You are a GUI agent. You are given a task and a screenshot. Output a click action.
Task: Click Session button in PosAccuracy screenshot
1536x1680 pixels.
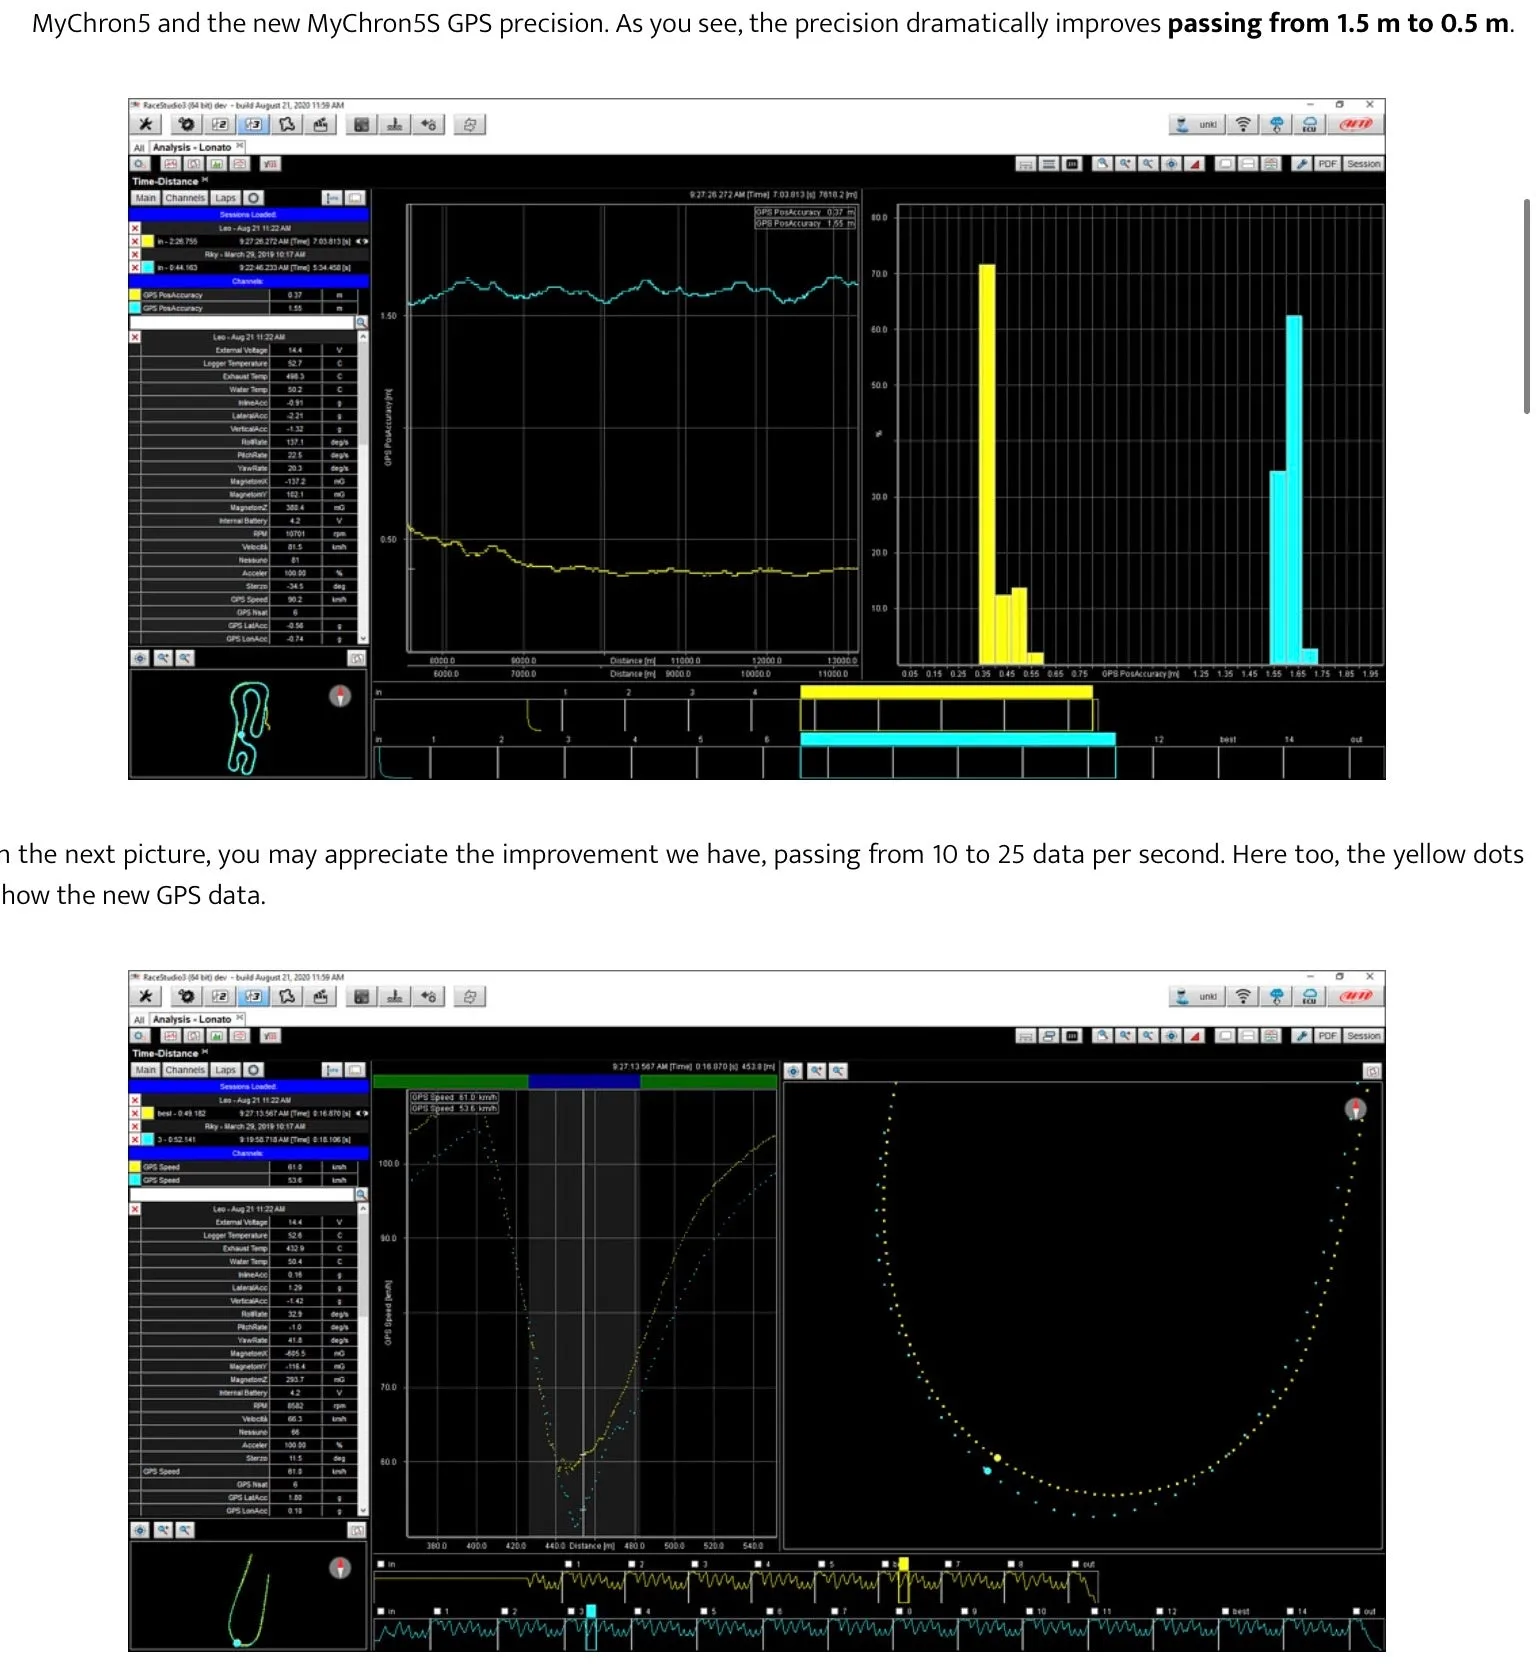point(1363,164)
